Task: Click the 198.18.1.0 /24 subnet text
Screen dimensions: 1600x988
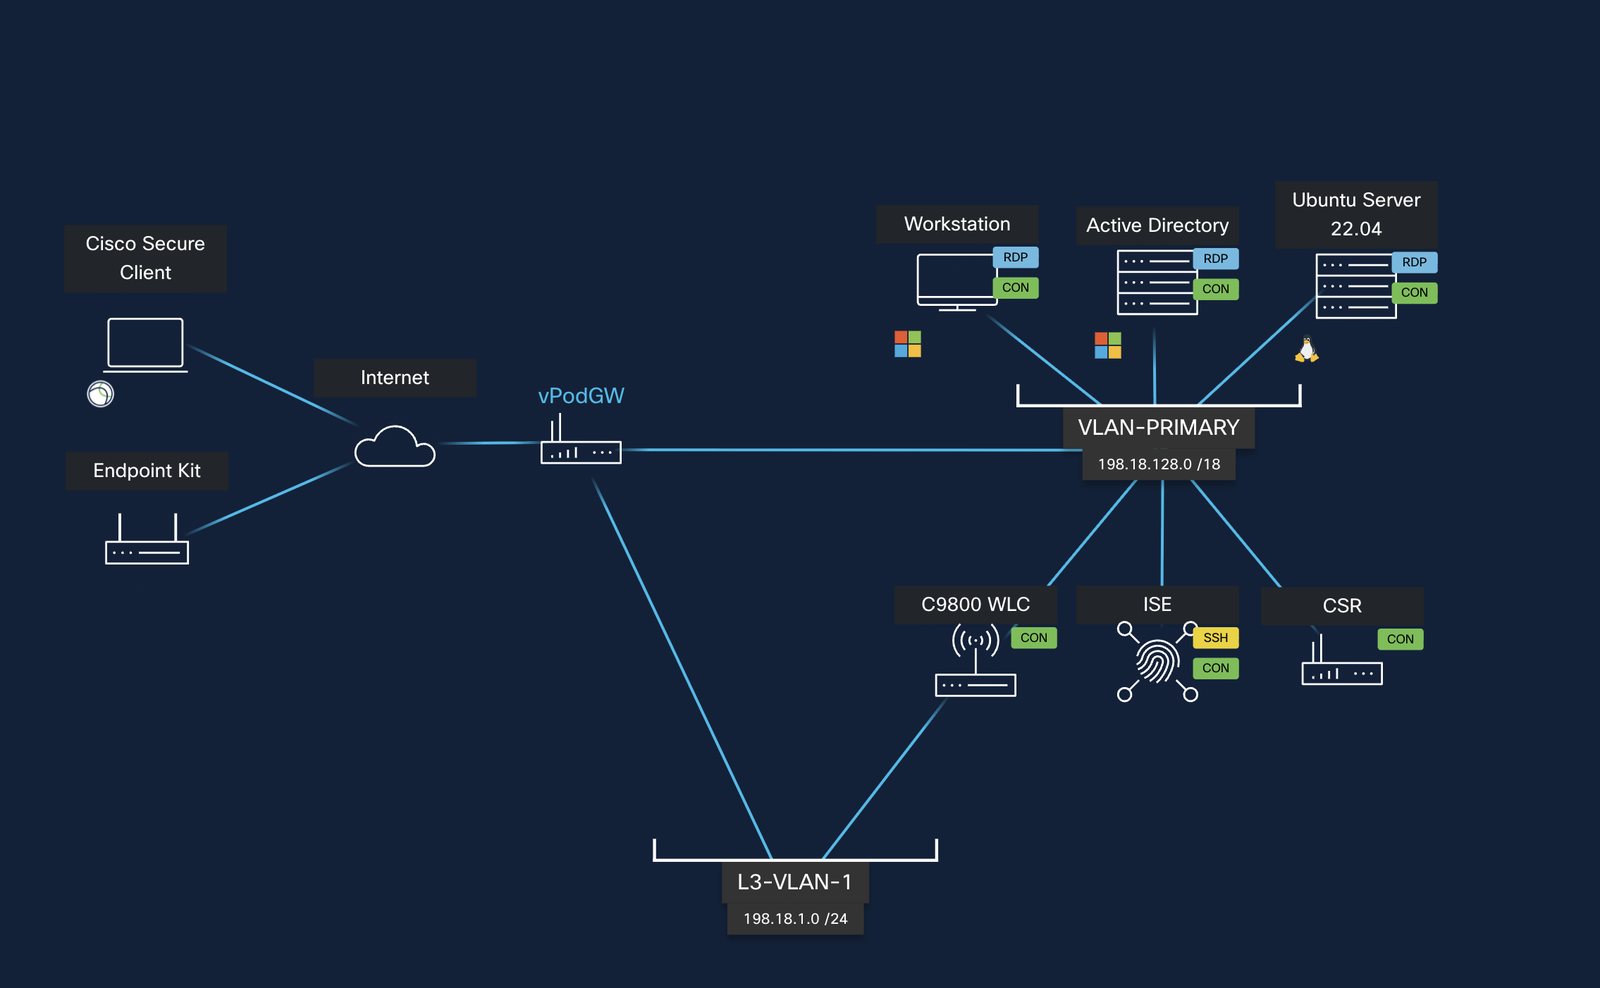Action: pyautogui.click(x=795, y=919)
